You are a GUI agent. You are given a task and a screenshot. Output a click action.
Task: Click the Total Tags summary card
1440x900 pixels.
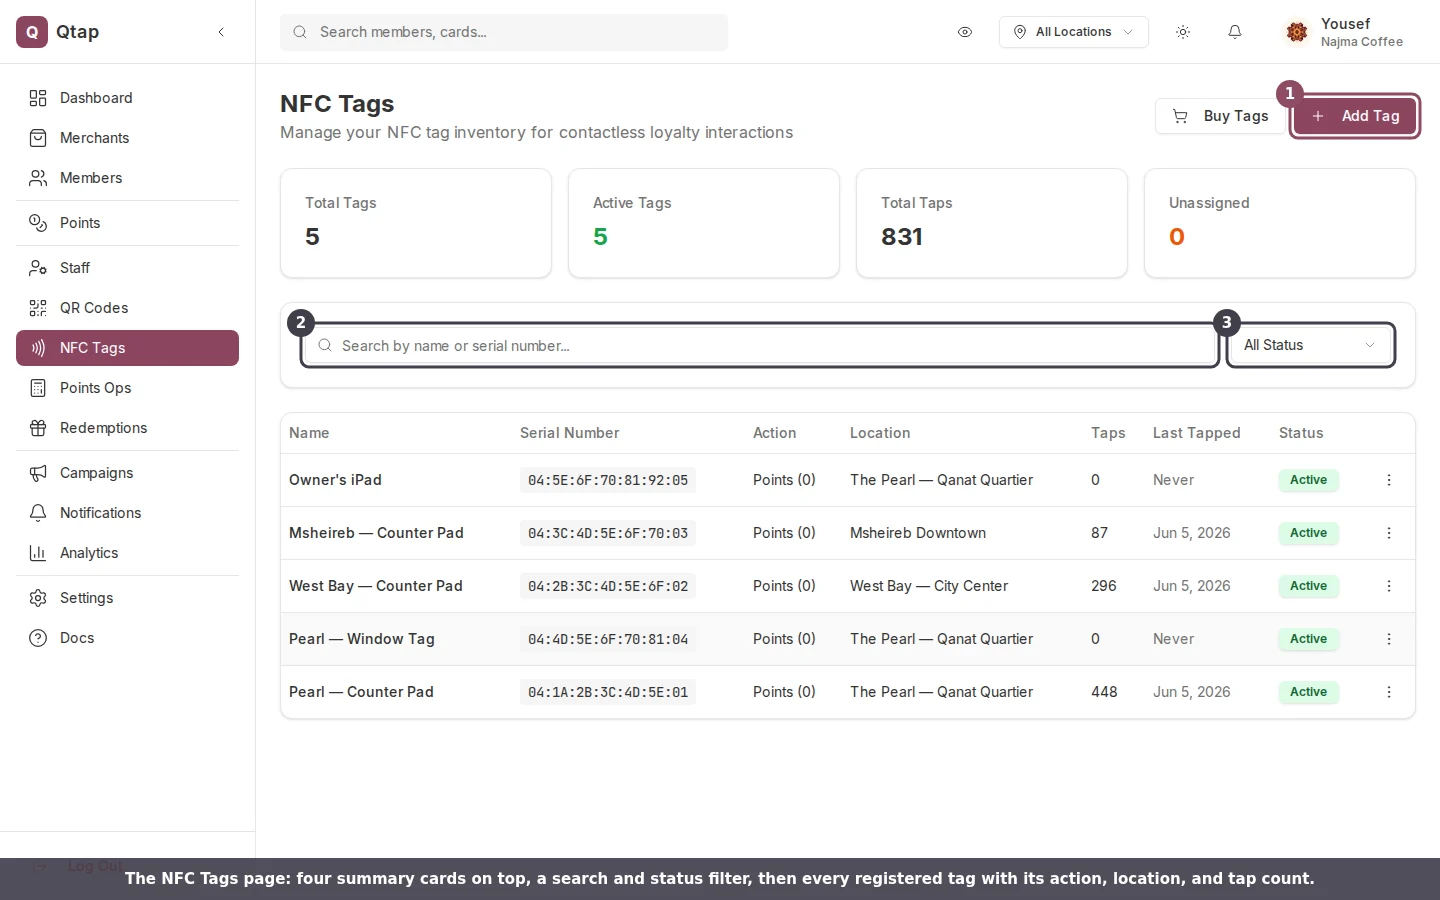[416, 223]
